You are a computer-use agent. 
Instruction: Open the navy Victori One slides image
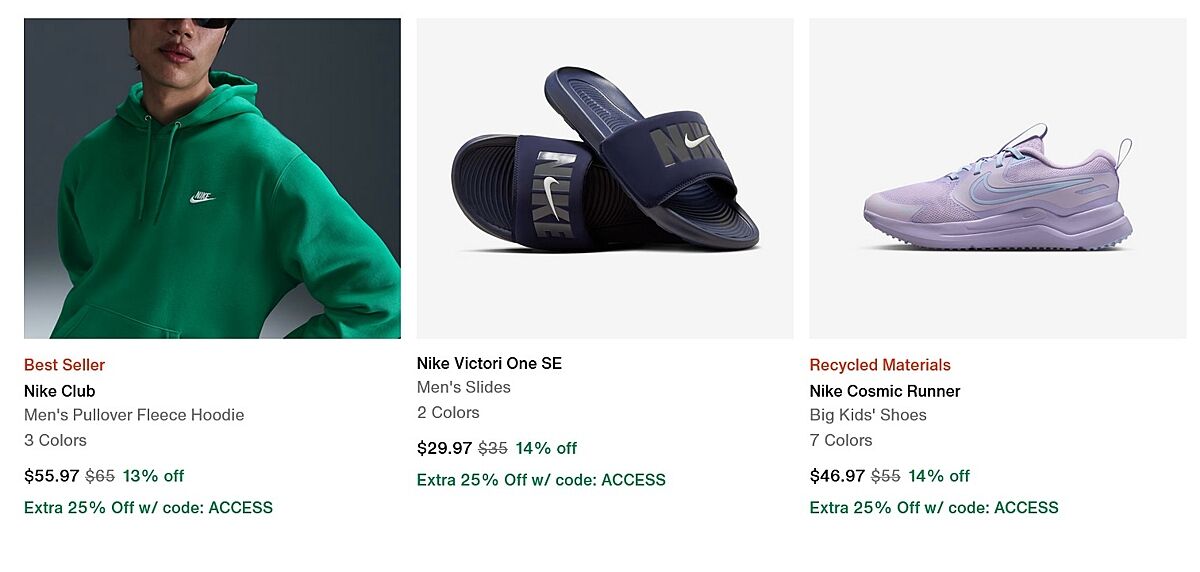604,178
